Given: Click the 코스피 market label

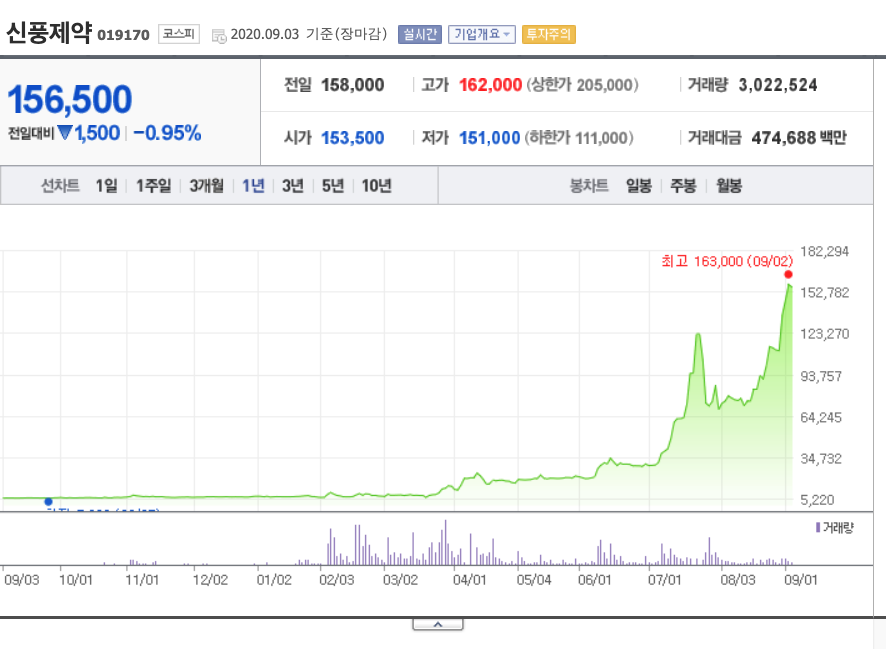Looking at the screenshot, I should (x=179, y=34).
